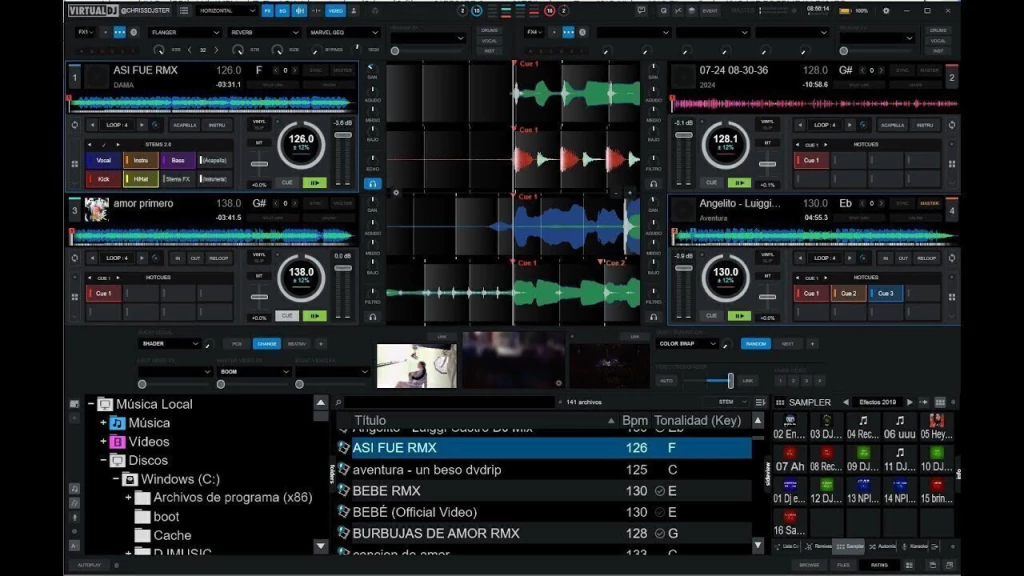Select the BURBUJAS DE AMOR RMX track
The width and height of the screenshot is (1024, 576).
click(x=435, y=534)
